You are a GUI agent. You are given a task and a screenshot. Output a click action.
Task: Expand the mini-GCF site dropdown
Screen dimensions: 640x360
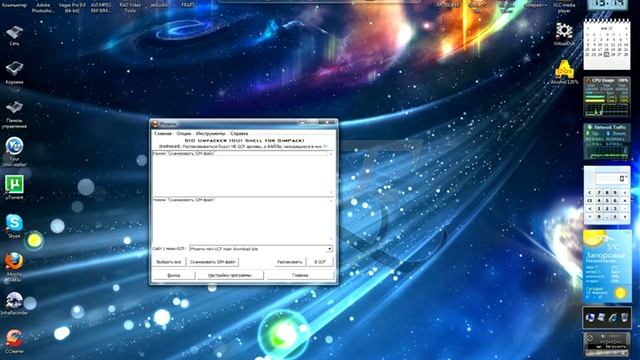click(x=329, y=249)
